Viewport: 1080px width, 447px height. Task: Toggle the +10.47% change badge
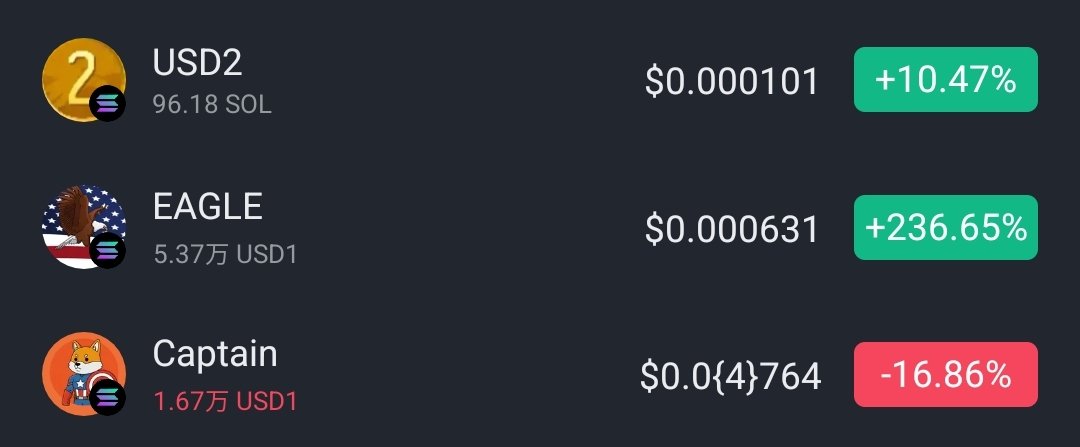click(x=946, y=80)
